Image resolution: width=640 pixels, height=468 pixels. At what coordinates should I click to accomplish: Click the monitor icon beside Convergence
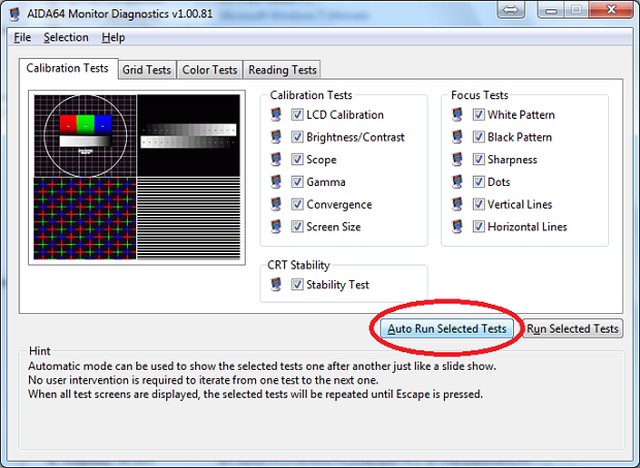(x=275, y=205)
